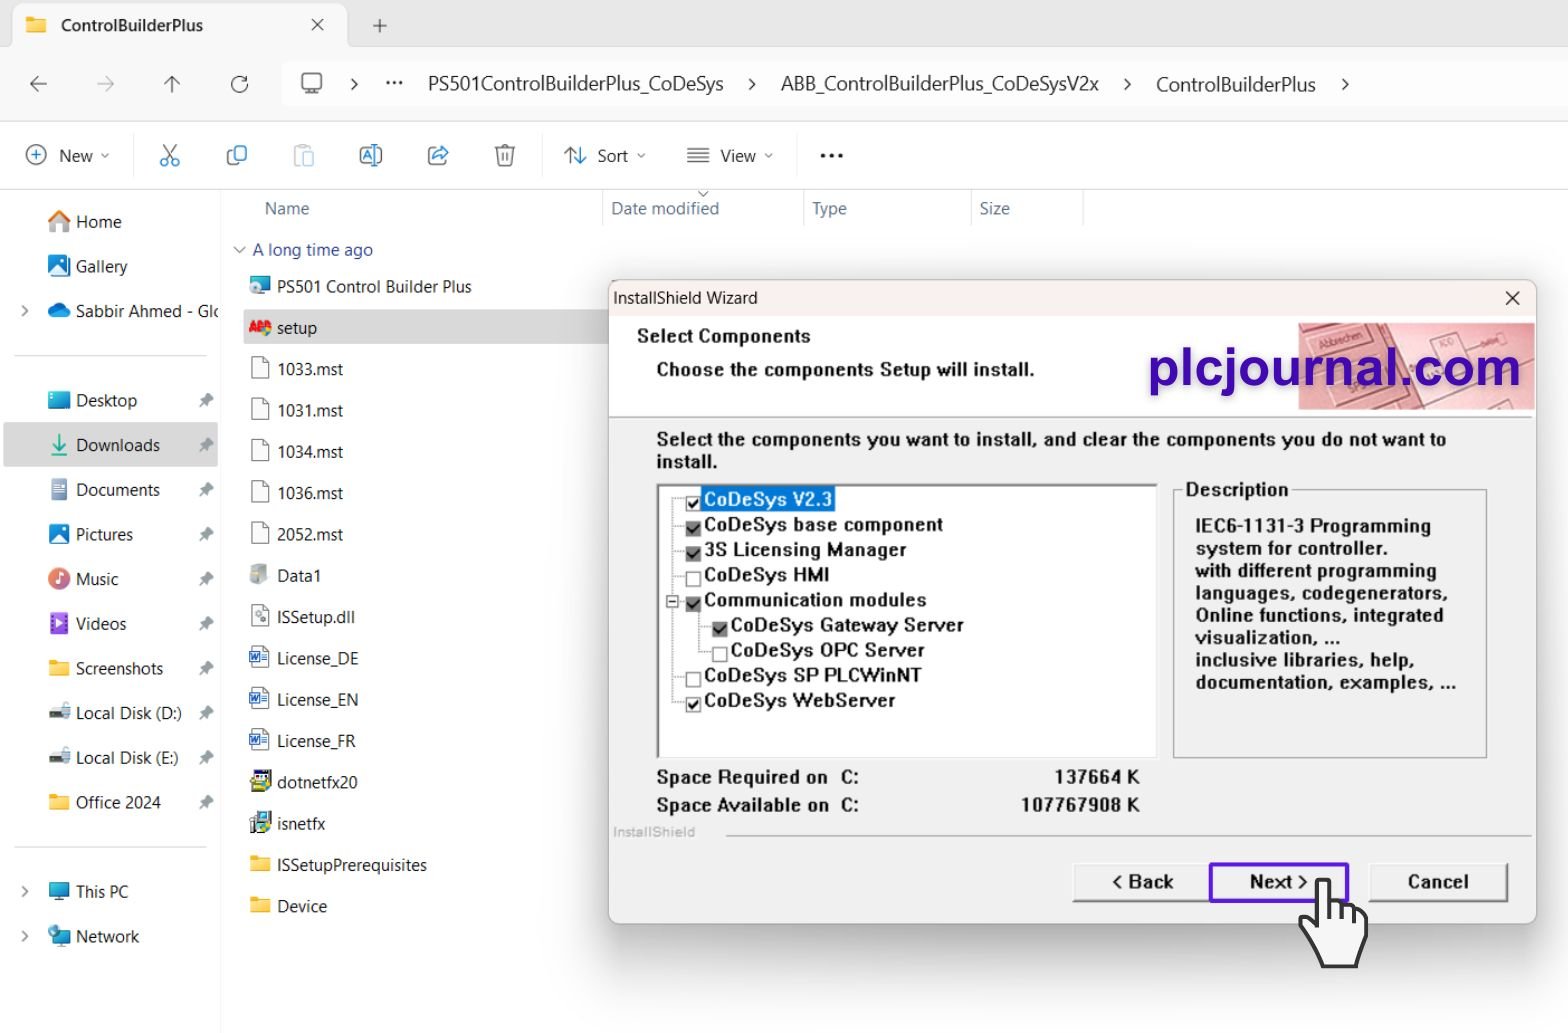Screen dimensions: 1568x1033
Task: Open the Downloads folder in sidebar
Action: tap(111, 445)
